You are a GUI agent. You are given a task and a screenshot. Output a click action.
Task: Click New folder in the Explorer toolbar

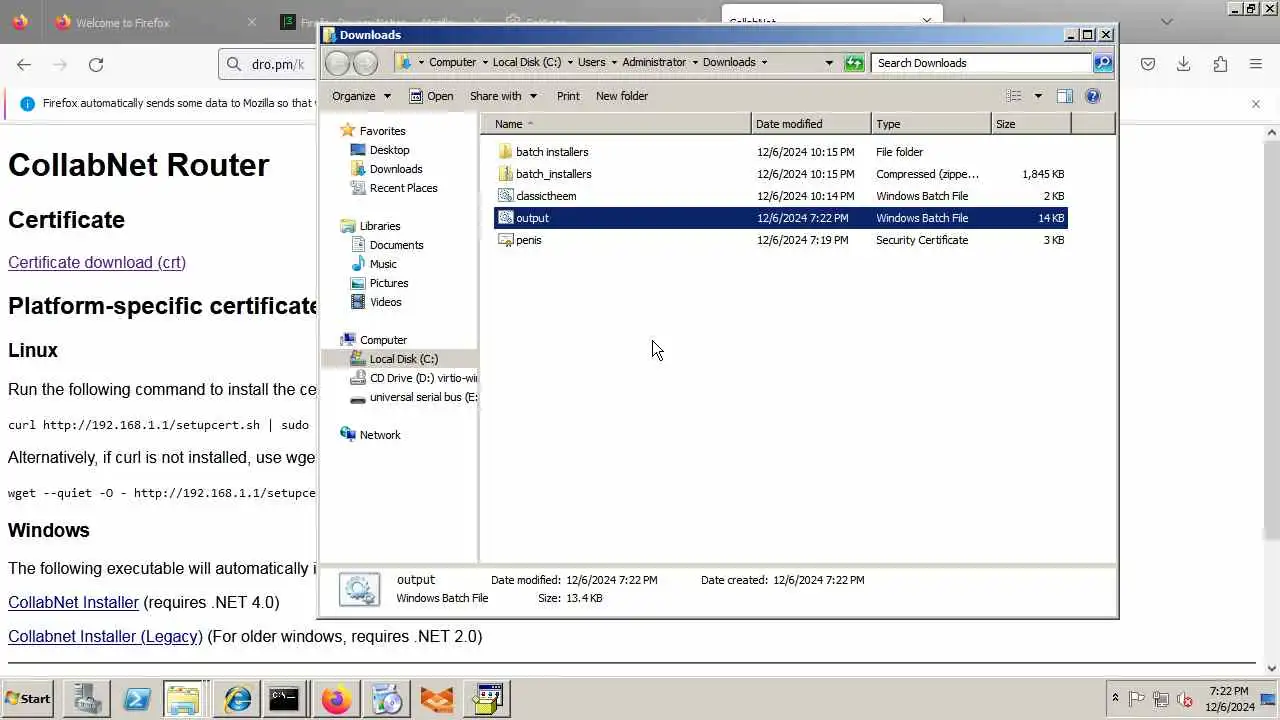pos(622,96)
